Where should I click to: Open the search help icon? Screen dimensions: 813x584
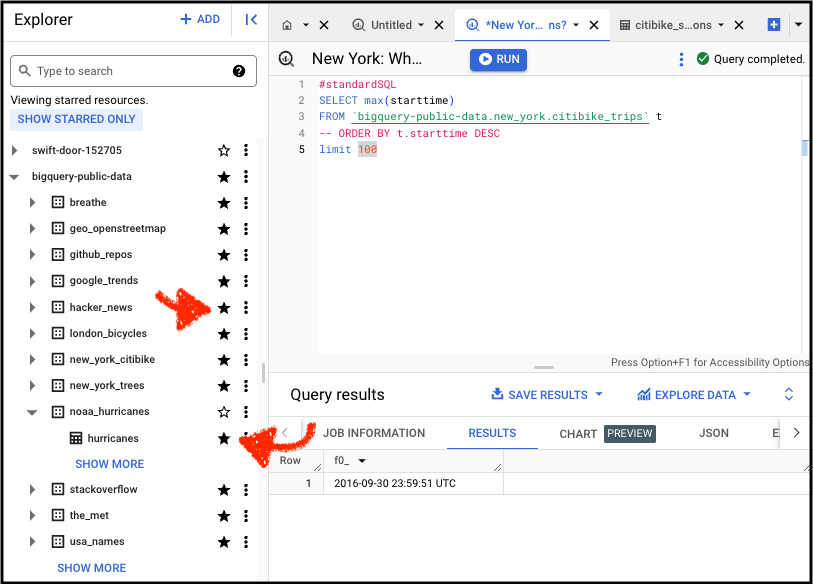tap(239, 71)
